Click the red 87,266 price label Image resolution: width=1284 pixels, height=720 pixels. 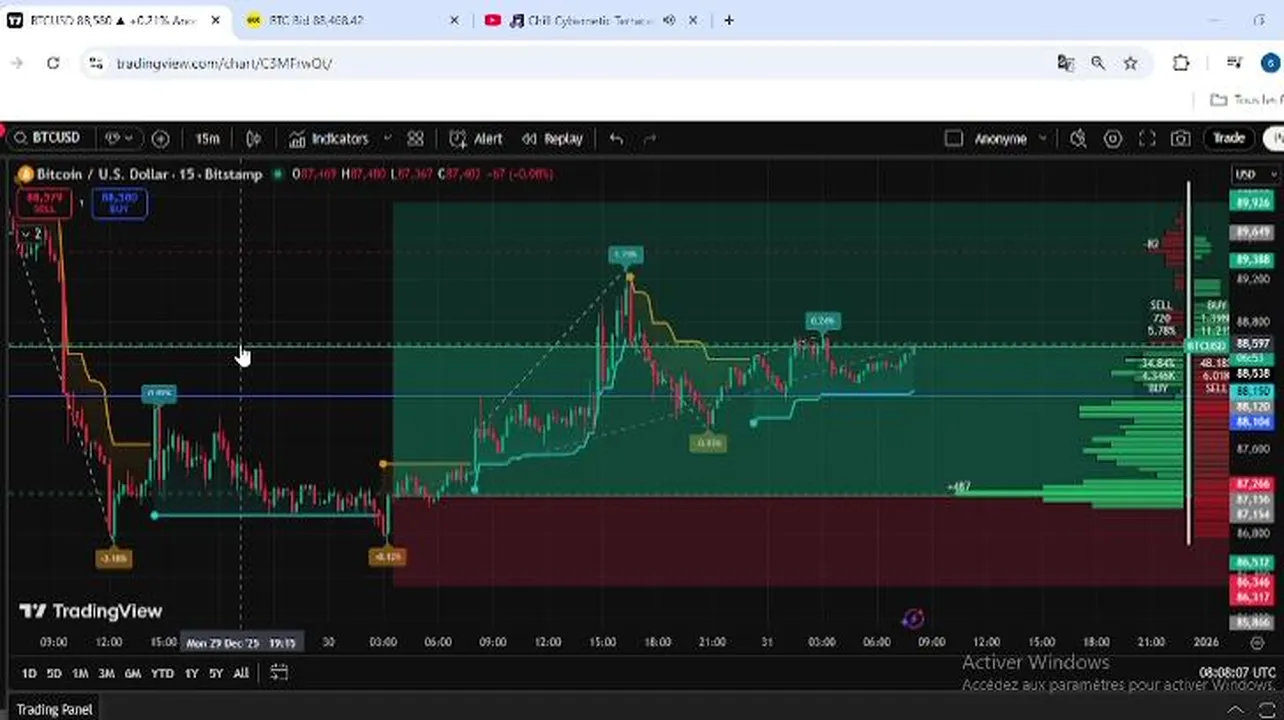click(1253, 484)
